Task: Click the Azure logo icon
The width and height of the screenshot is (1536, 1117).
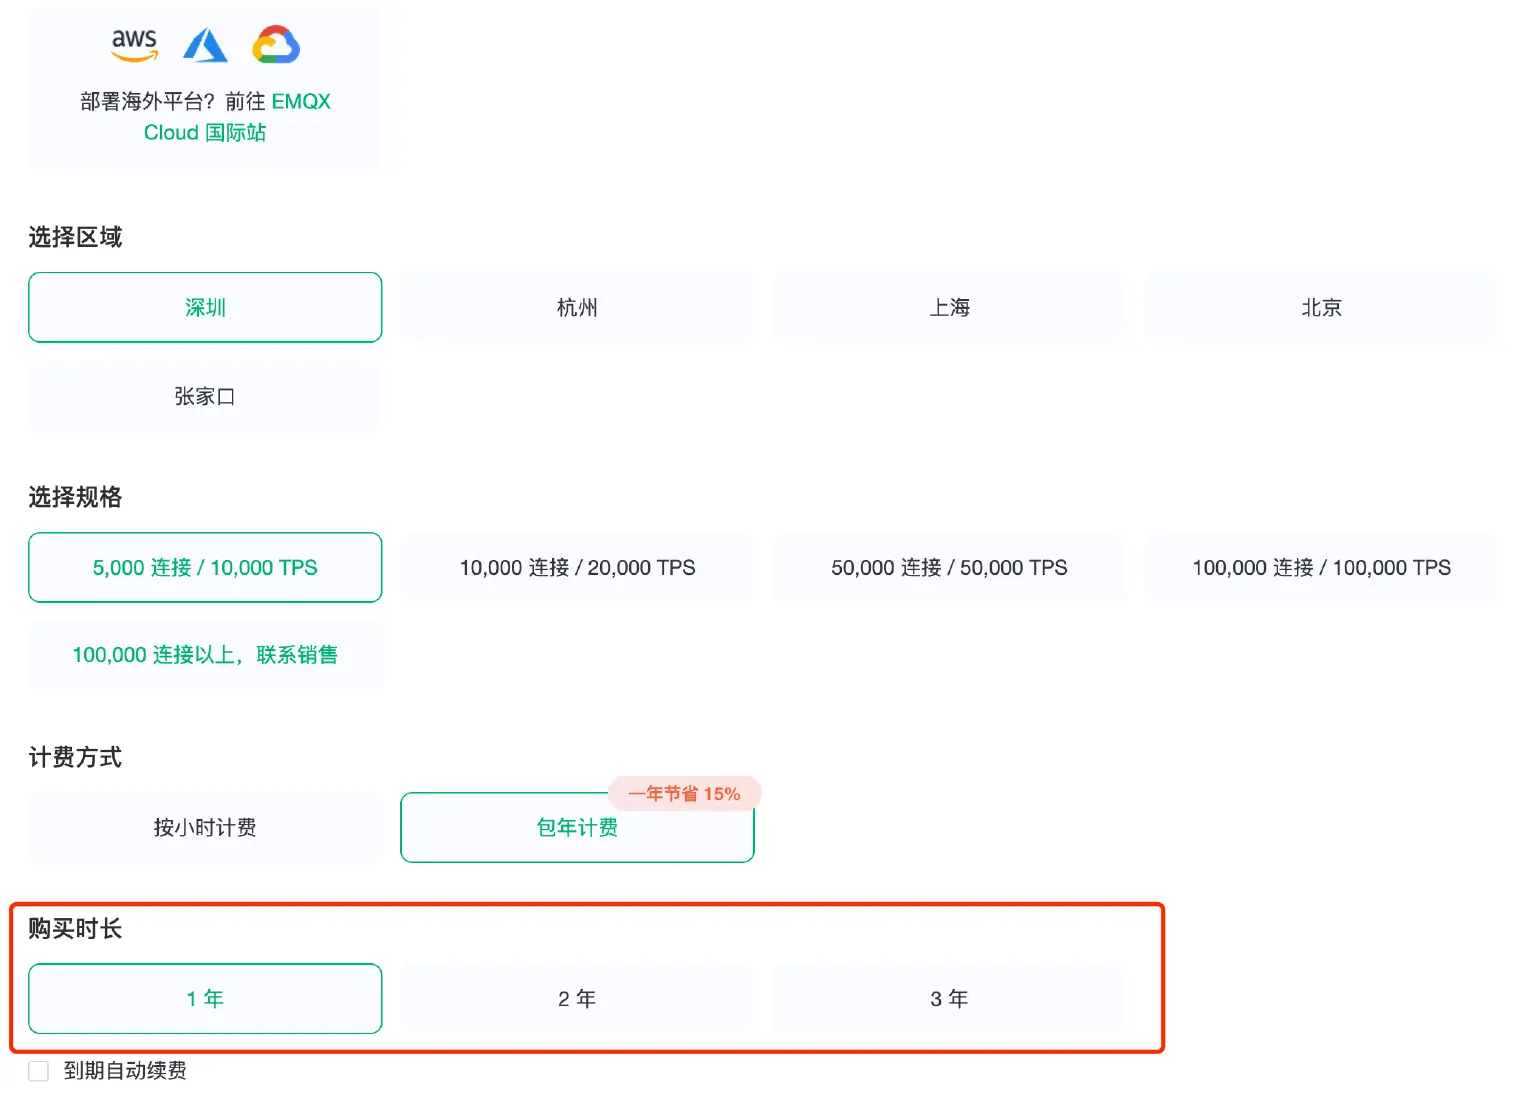Action: (x=205, y=45)
